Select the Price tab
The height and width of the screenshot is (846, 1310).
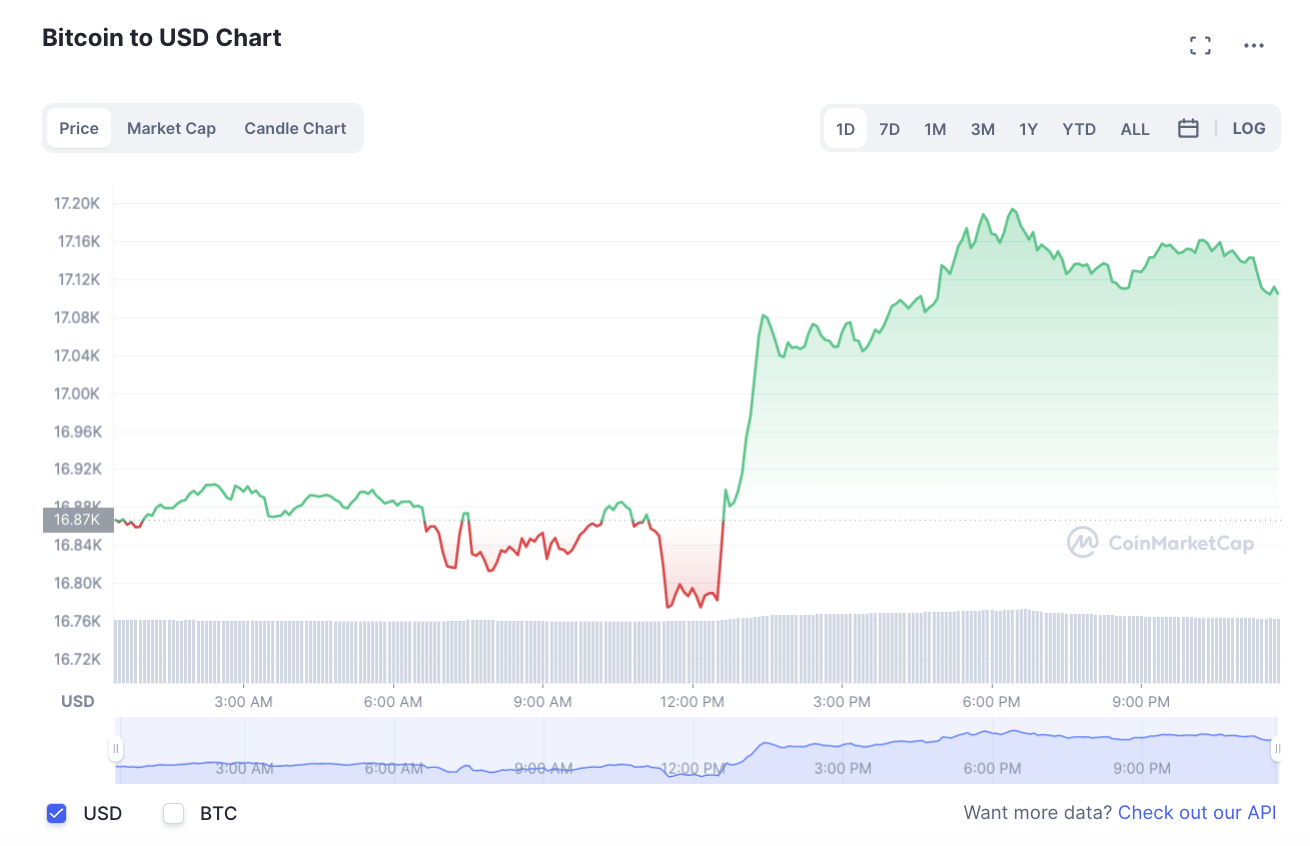coord(79,128)
